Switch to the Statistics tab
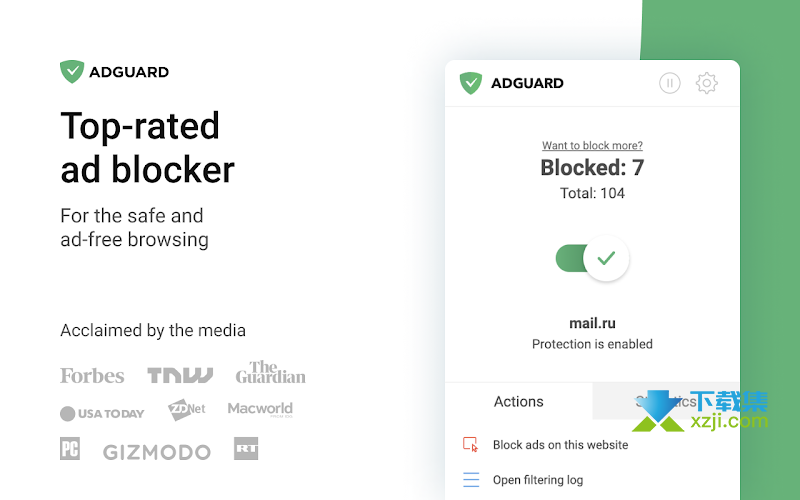Viewport: 800px width, 500px height. click(x=666, y=402)
